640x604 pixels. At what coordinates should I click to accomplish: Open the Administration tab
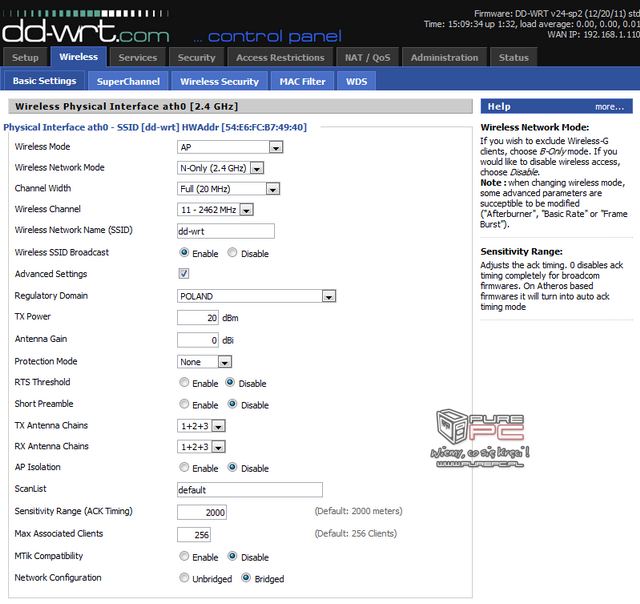pos(444,57)
